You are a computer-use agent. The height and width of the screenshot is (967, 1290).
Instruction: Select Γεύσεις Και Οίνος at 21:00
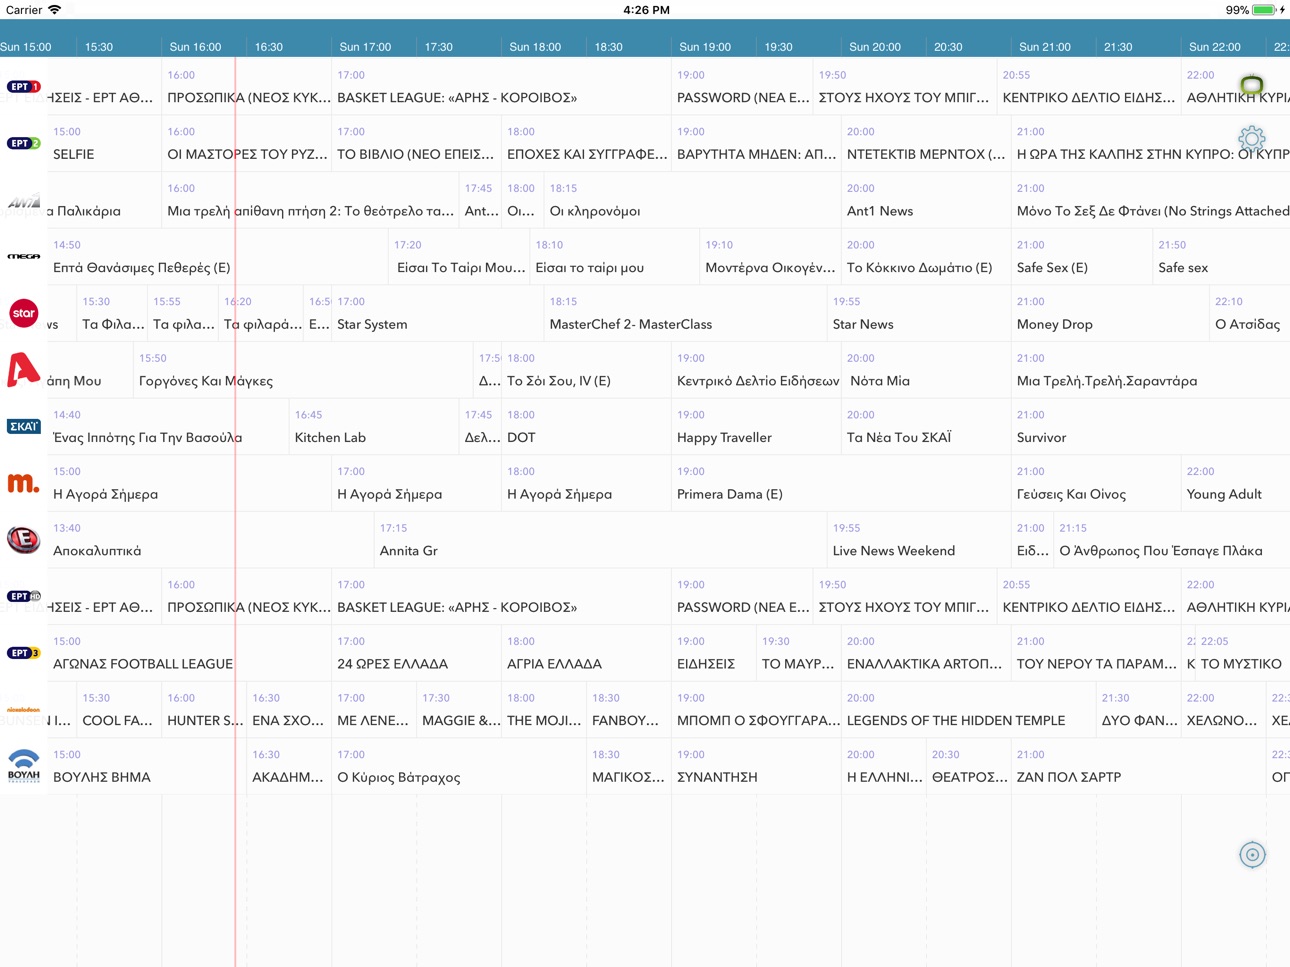click(x=1096, y=484)
